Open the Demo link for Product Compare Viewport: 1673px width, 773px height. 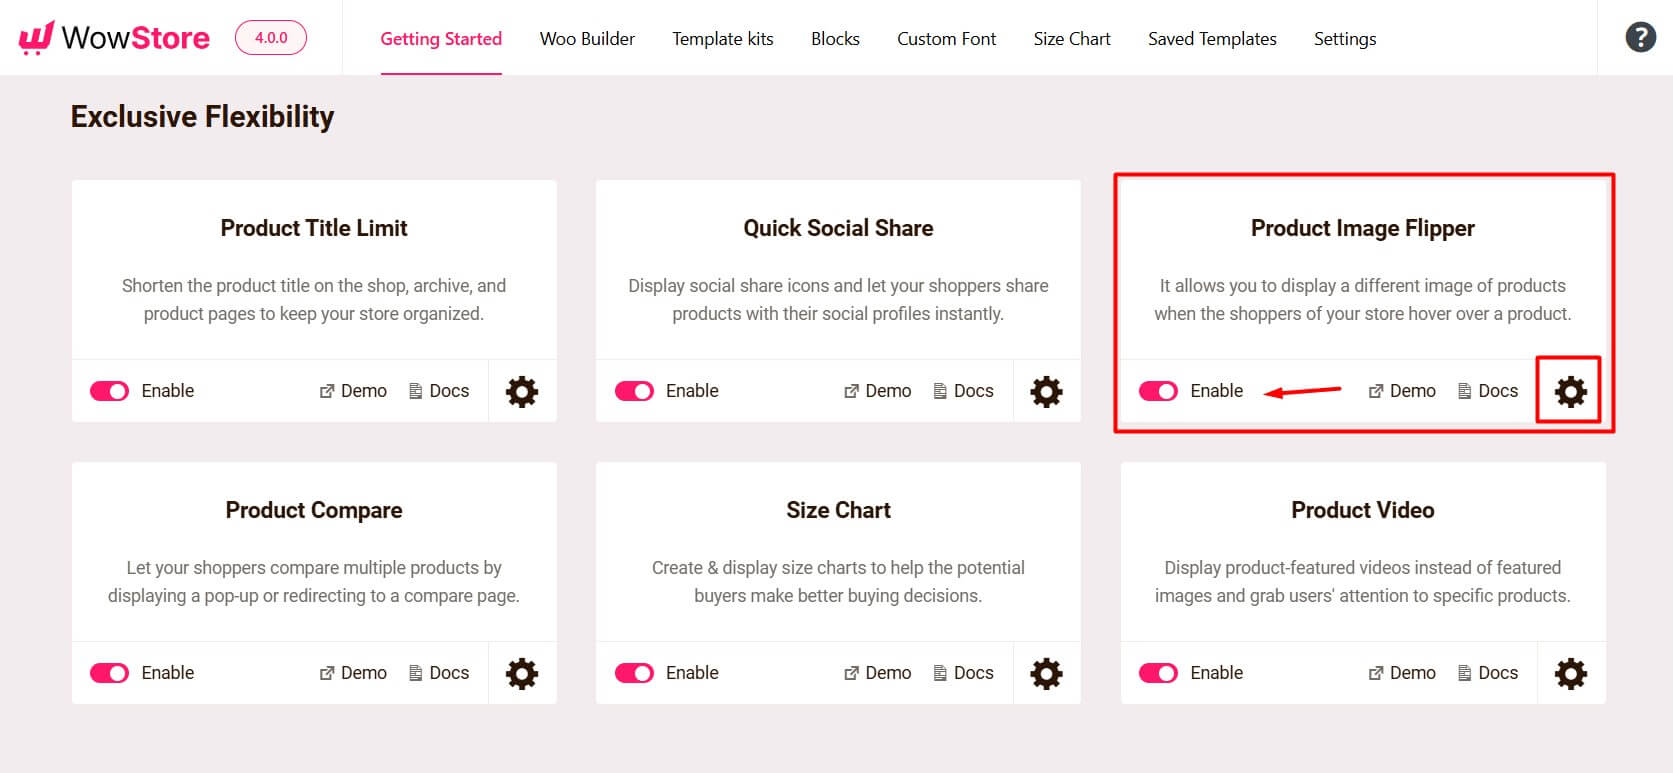coord(352,673)
